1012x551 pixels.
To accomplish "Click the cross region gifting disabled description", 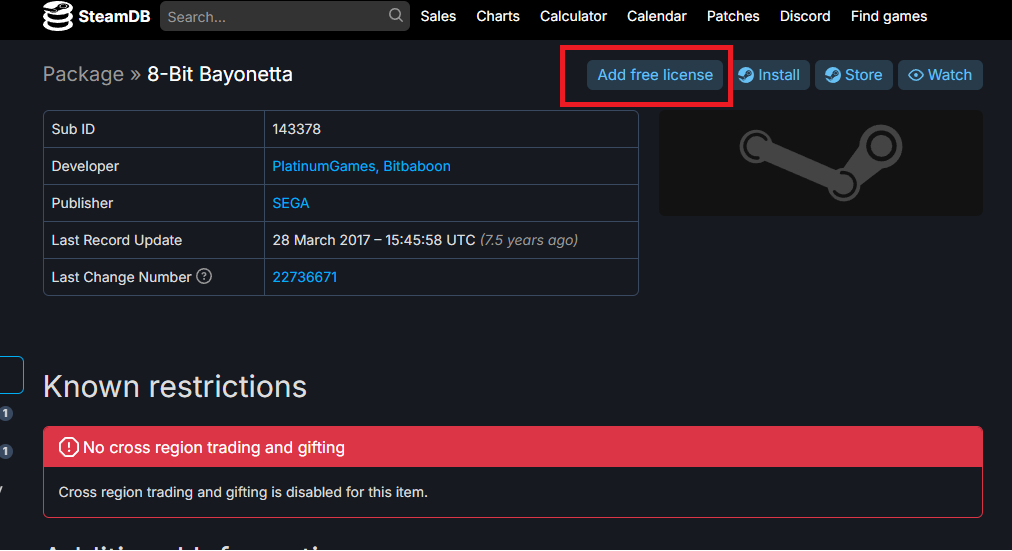I will tap(243, 492).
